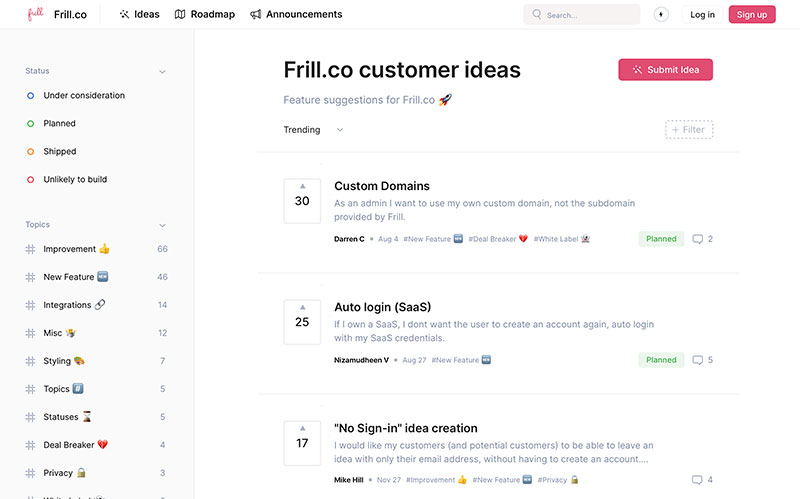
Task: Click comment icon on Auto login
Action: tap(697, 360)
